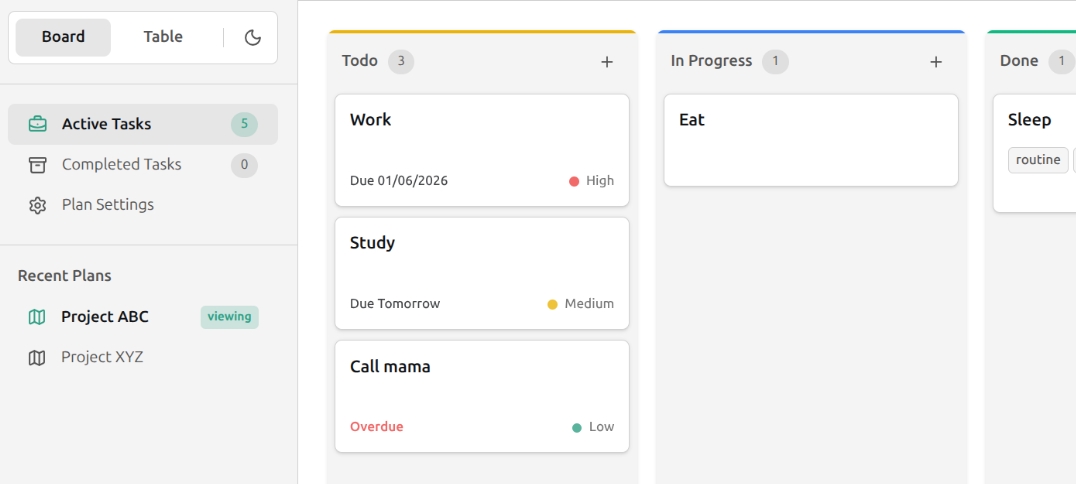This screenshot has height=484, width=1076.
Task: Click the yellow Medium priority indicator
Action: (x=552, y=304)
